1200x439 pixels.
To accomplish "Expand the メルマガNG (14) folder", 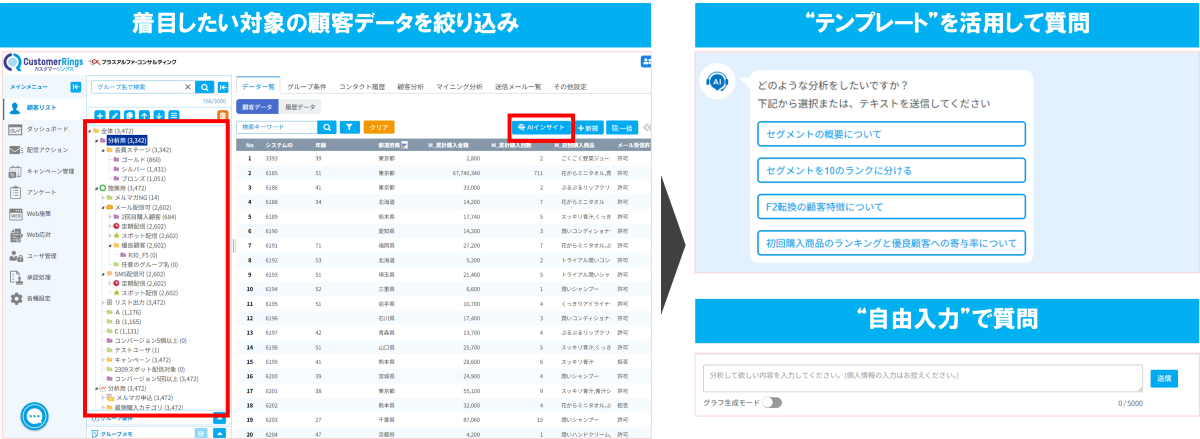I will click(x=103, y=198).
